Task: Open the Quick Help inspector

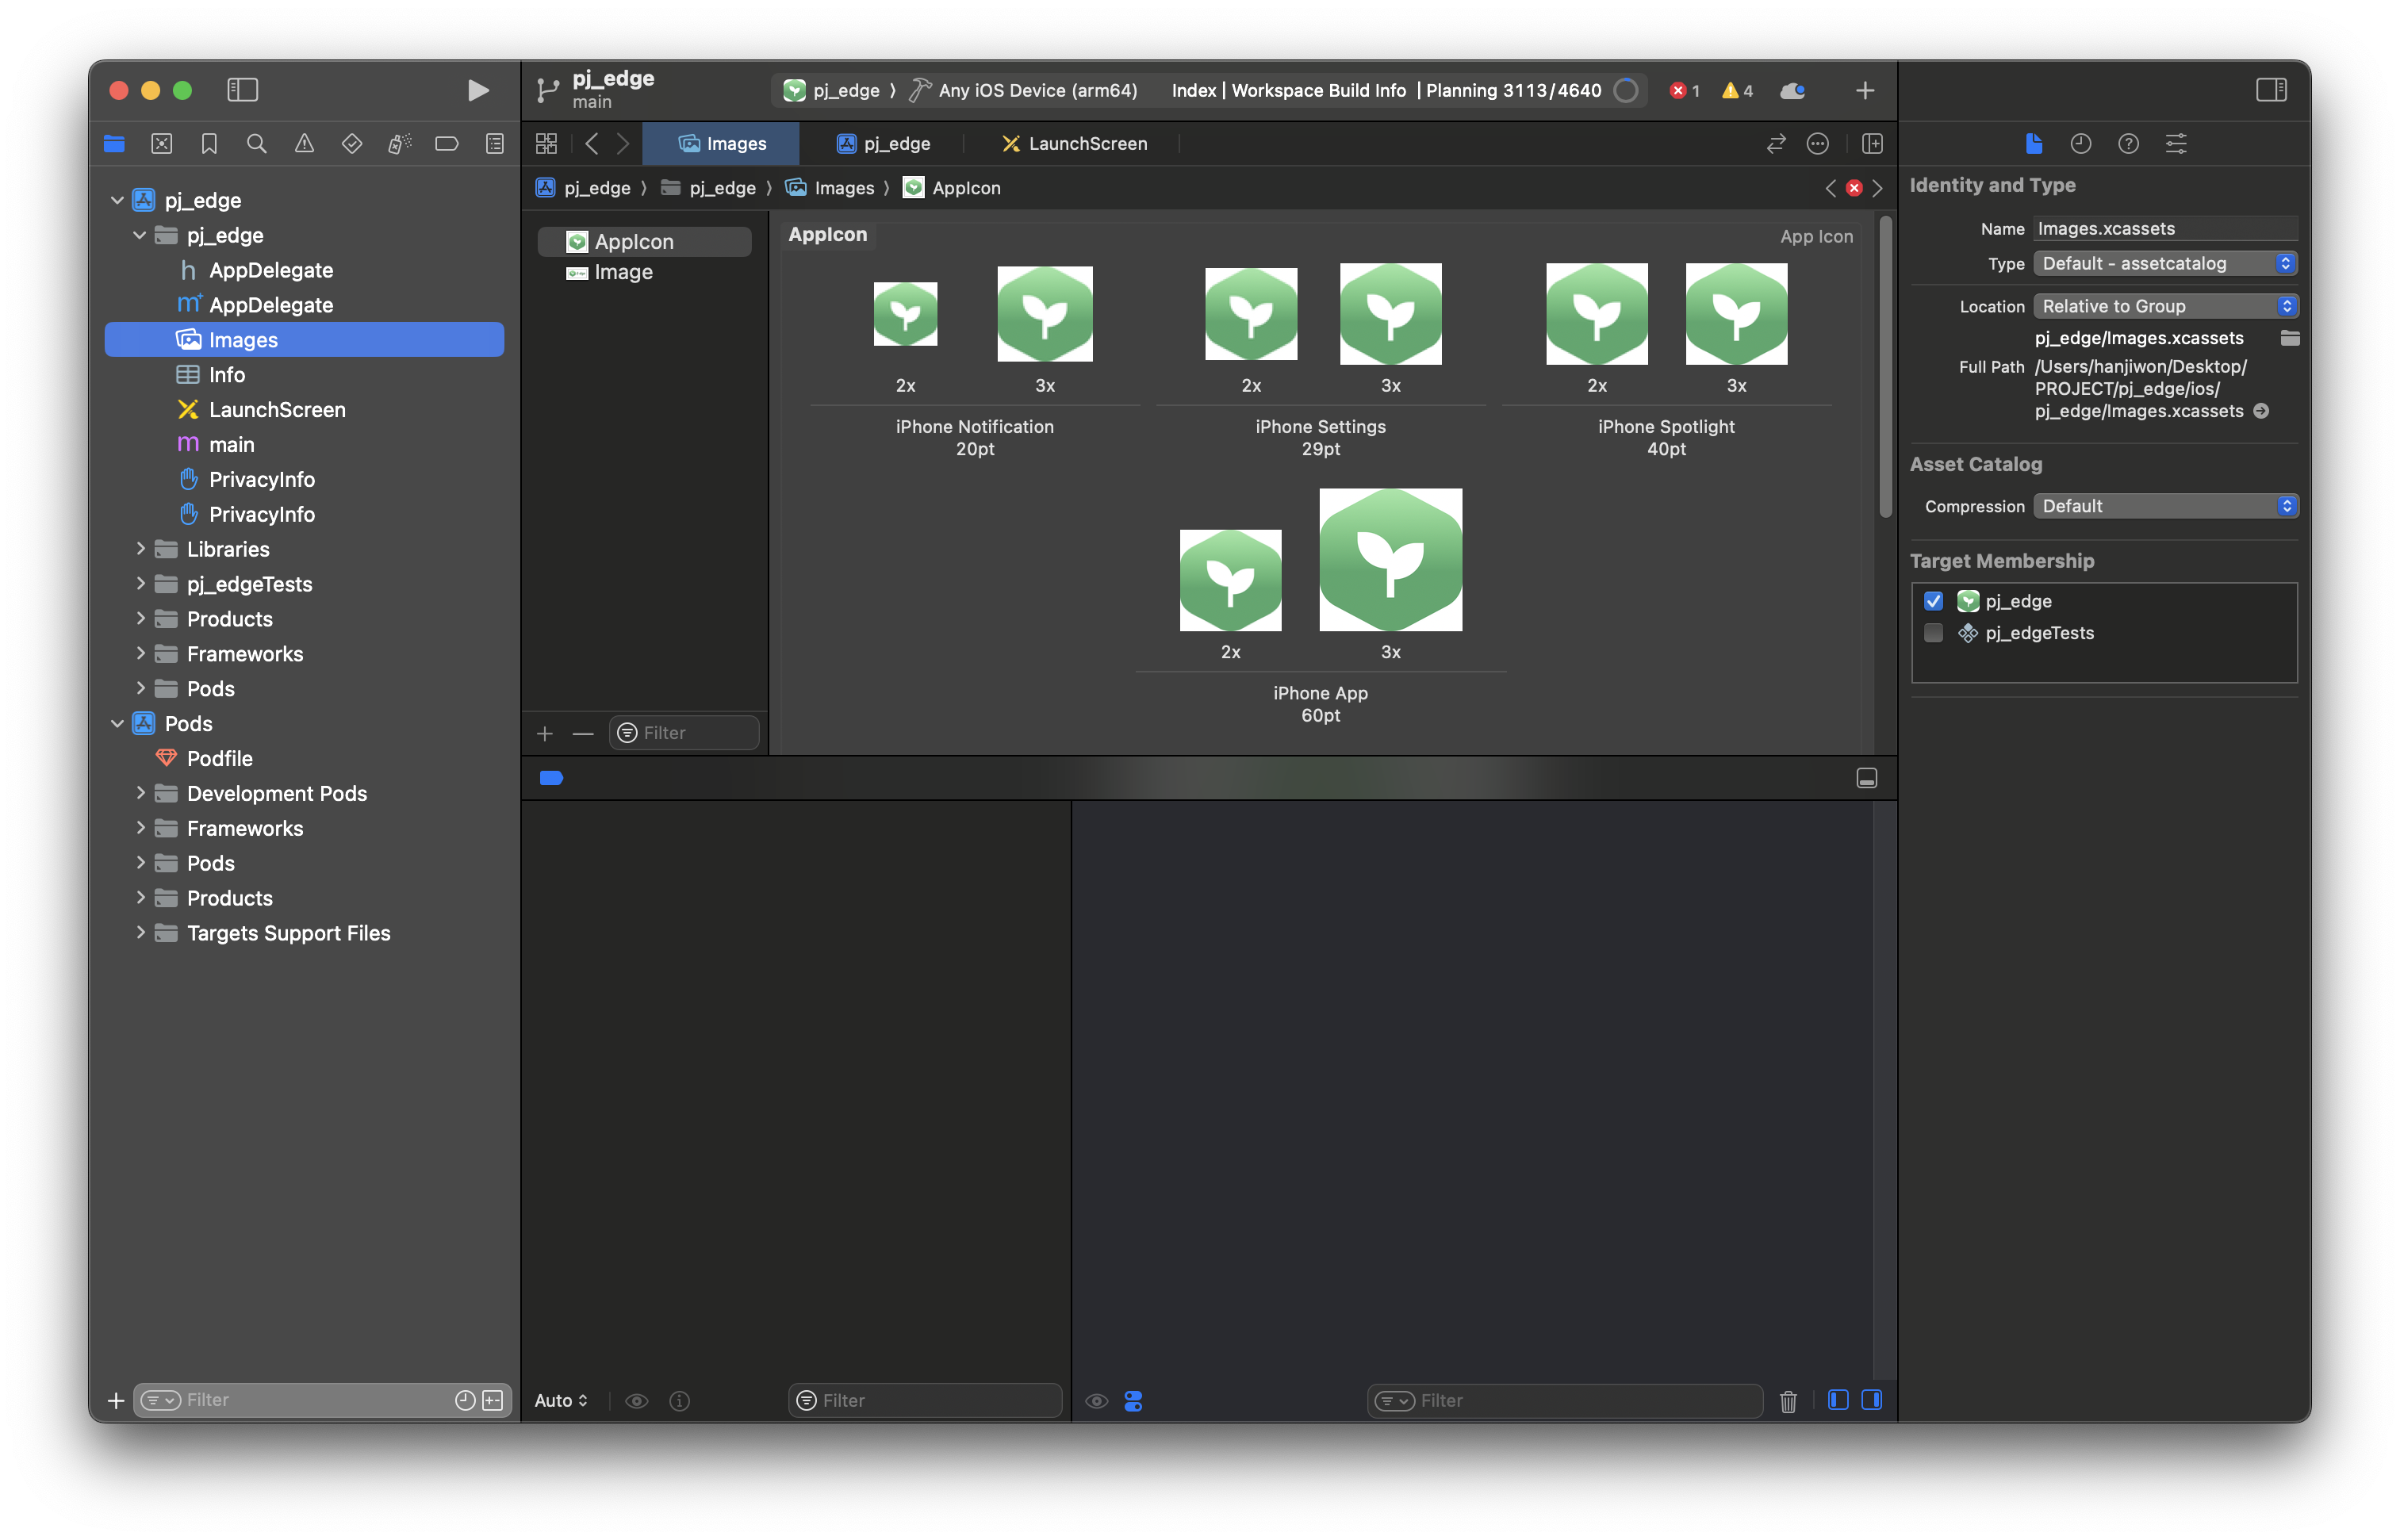Action: click(x=2128, y=144)
